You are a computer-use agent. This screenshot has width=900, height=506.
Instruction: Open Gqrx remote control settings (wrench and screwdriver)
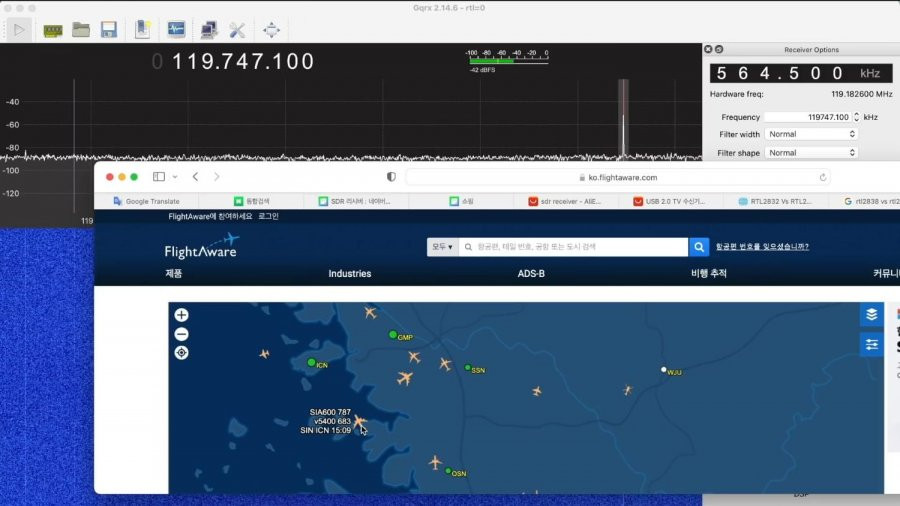pyautogui.click(x=237, y=30)
